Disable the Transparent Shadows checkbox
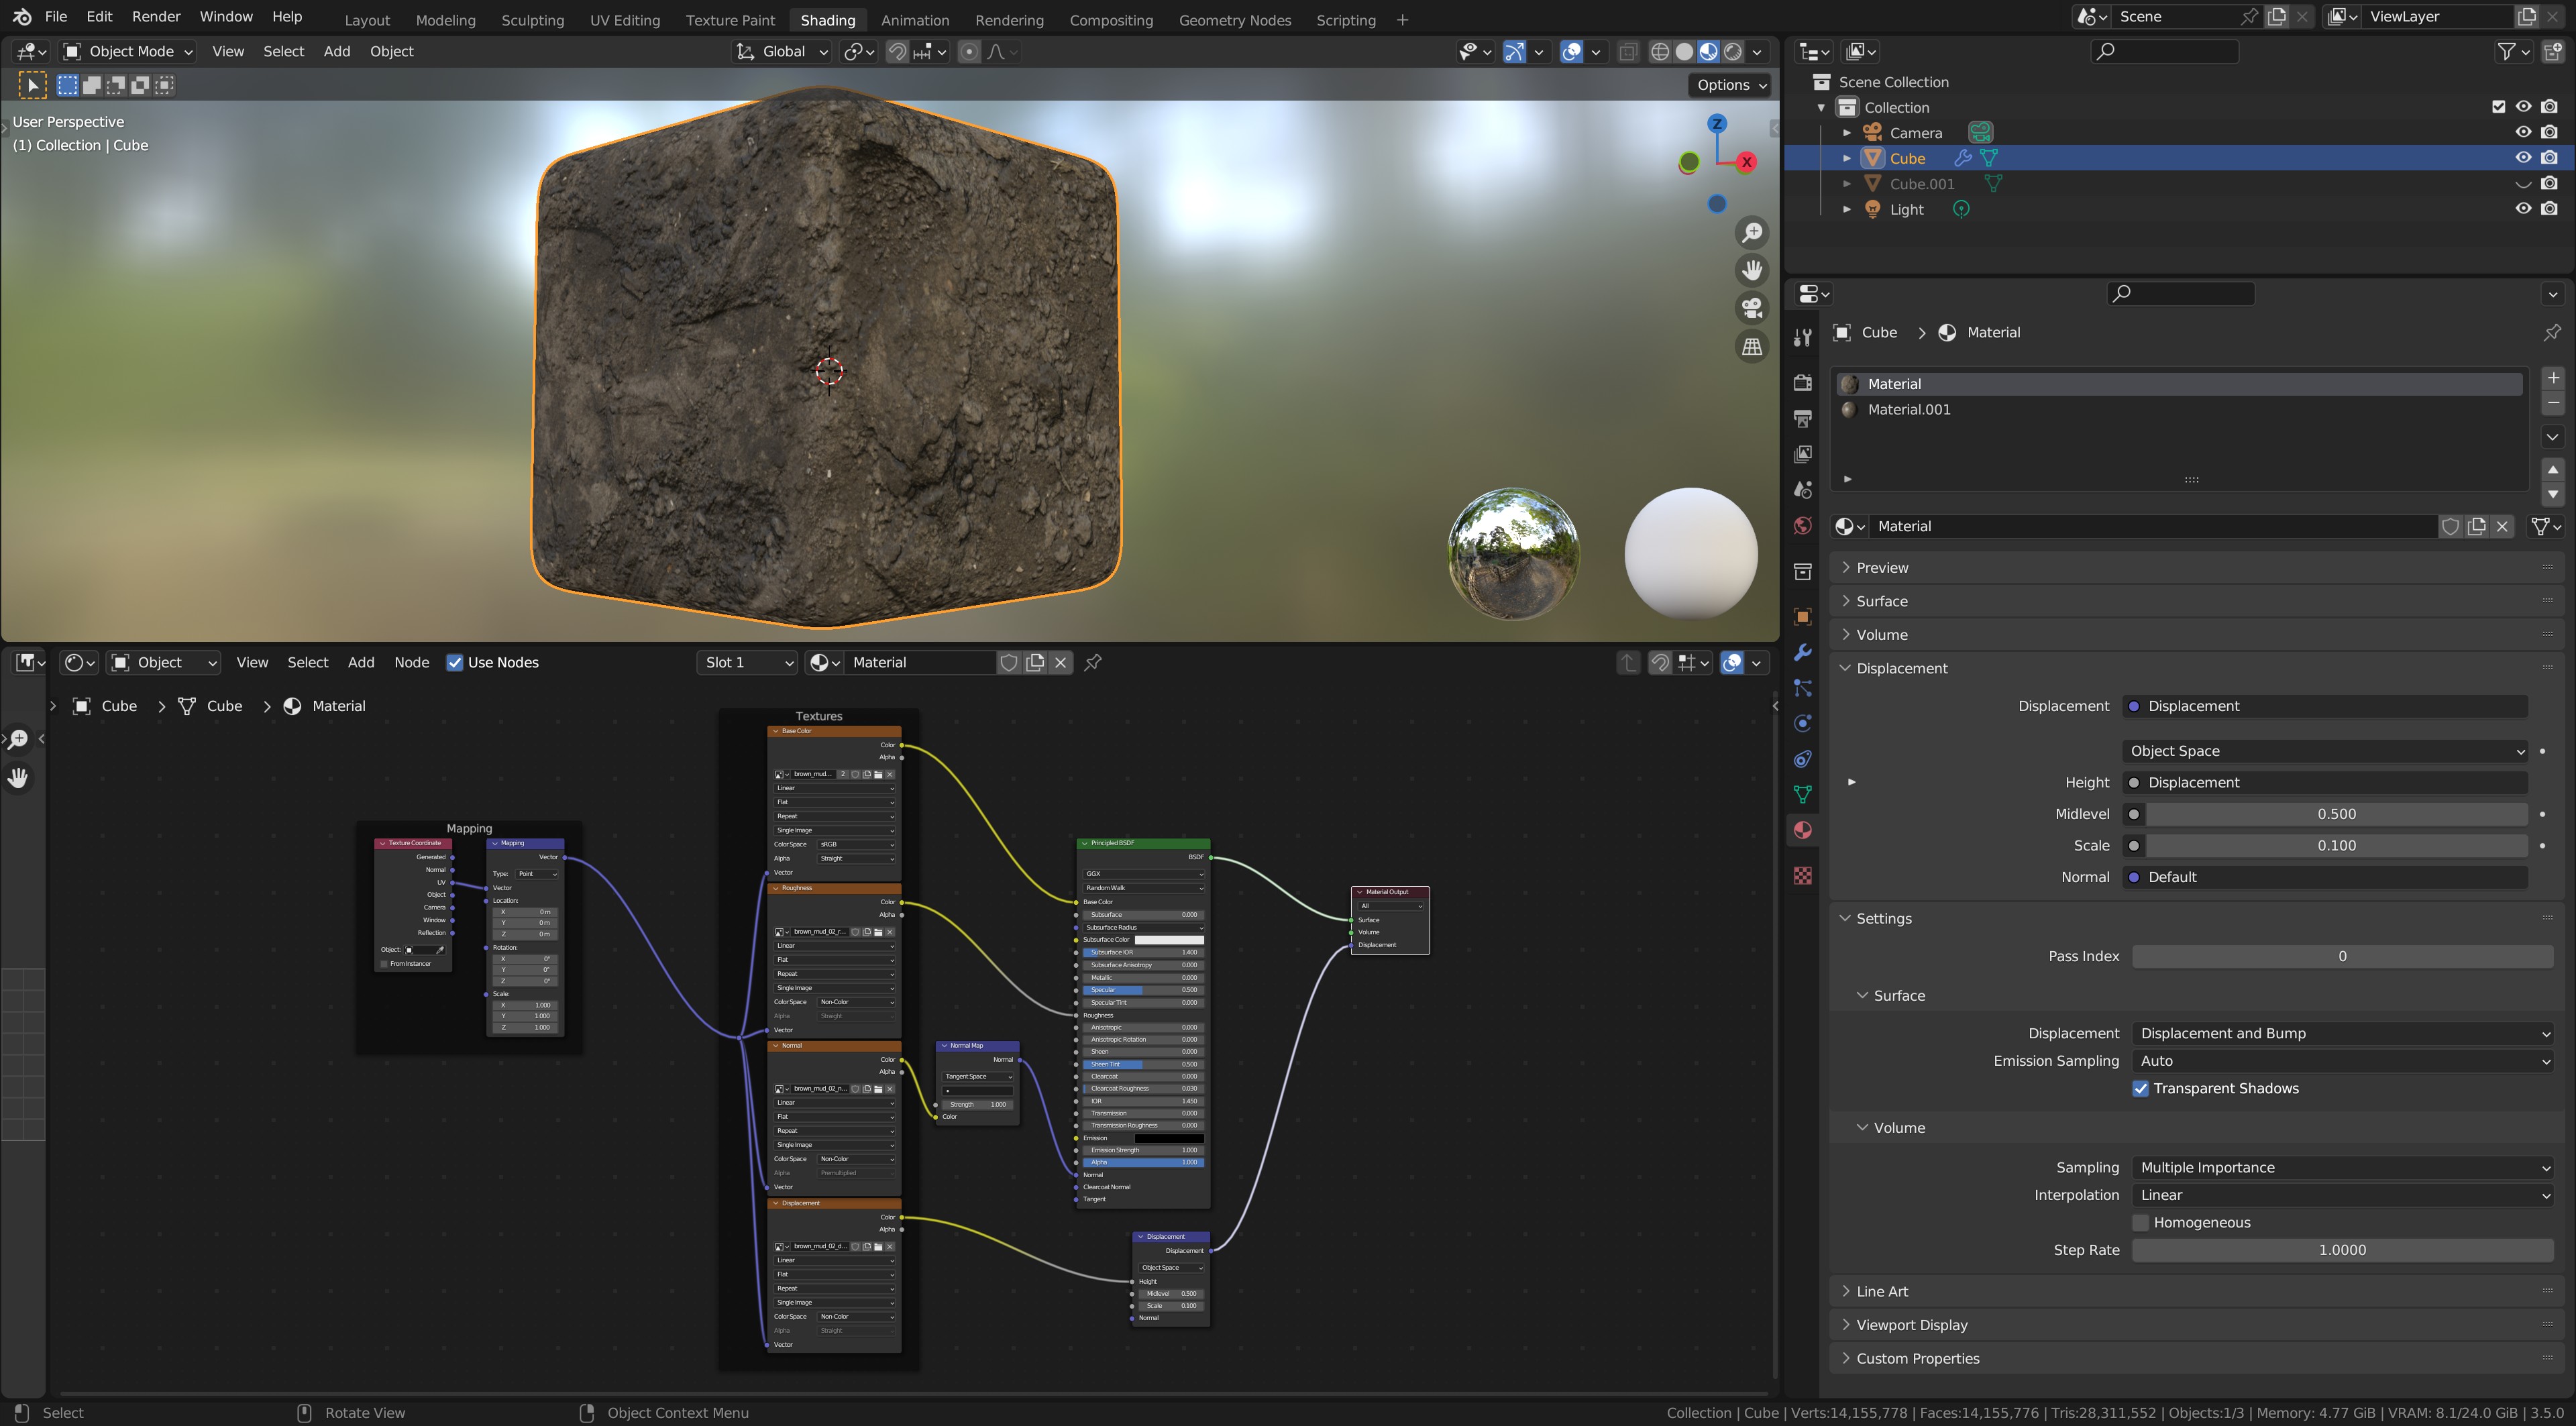Screen dimensions: 2576x1426 coord(2141,1088)
